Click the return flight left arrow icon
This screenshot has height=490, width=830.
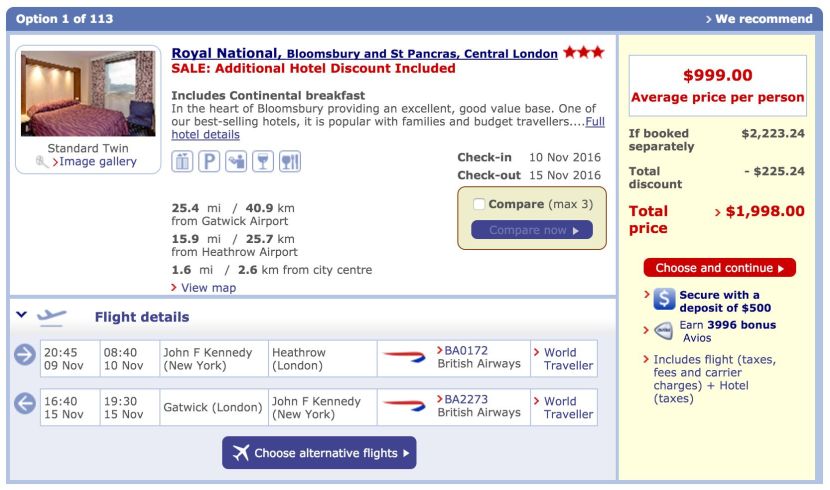25,404
